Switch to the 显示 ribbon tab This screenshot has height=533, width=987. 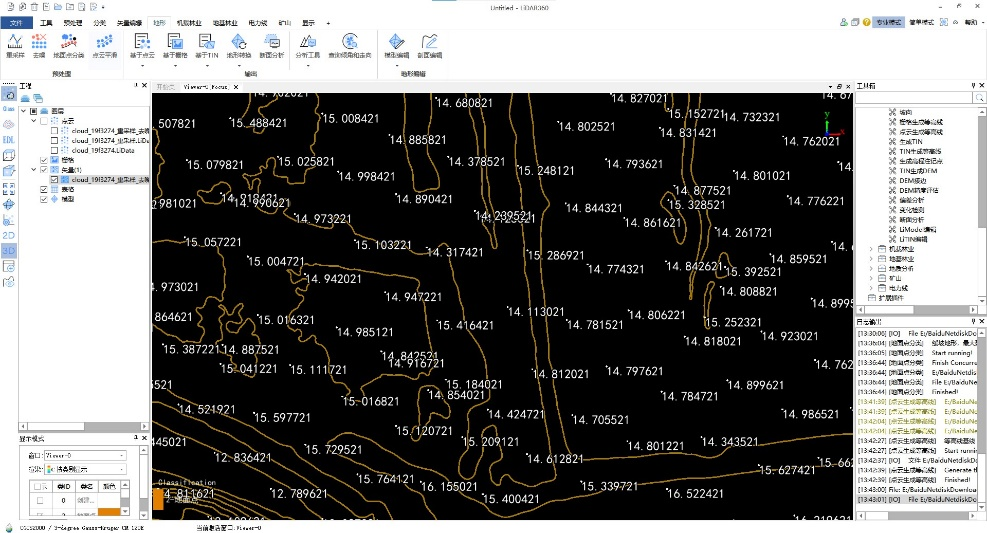point(308,23)
